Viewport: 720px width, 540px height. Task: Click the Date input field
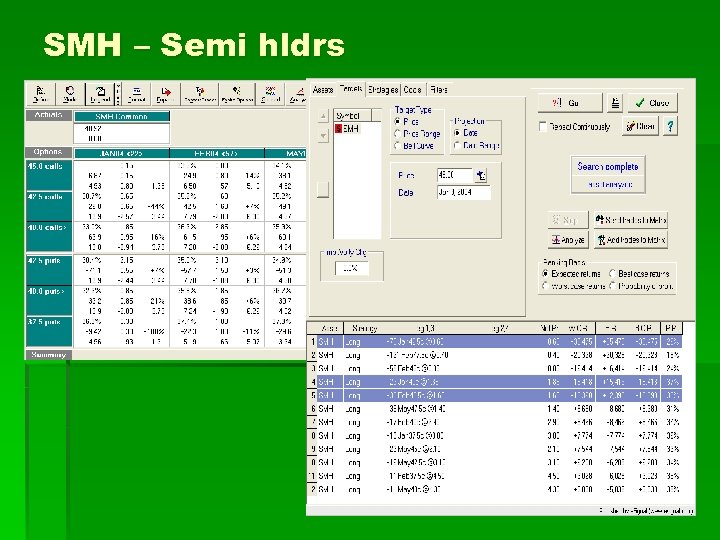click(x=464, y=192)
